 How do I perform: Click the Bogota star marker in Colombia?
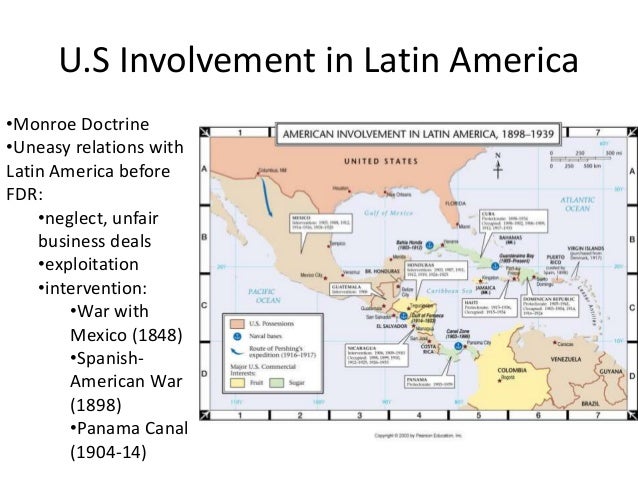tap(500, 381)
